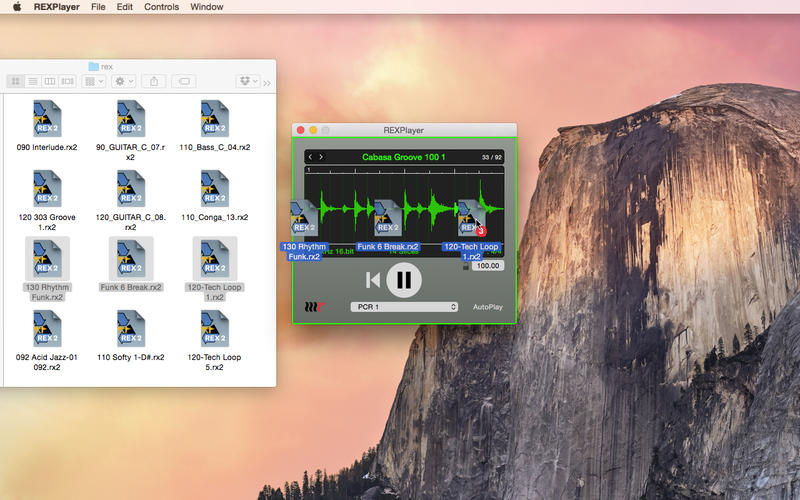The height and width of the screenshot is (500, 800).
Task: Click the 090 Interlude.rx2 filename label
Action: coord(47,147)
